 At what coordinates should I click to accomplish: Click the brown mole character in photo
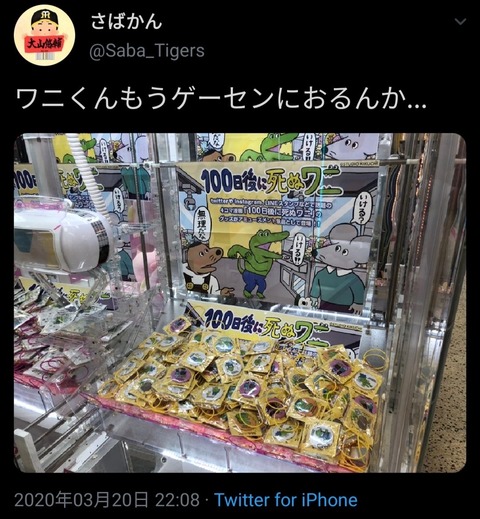pyautogui.click(x=203, y=268)
